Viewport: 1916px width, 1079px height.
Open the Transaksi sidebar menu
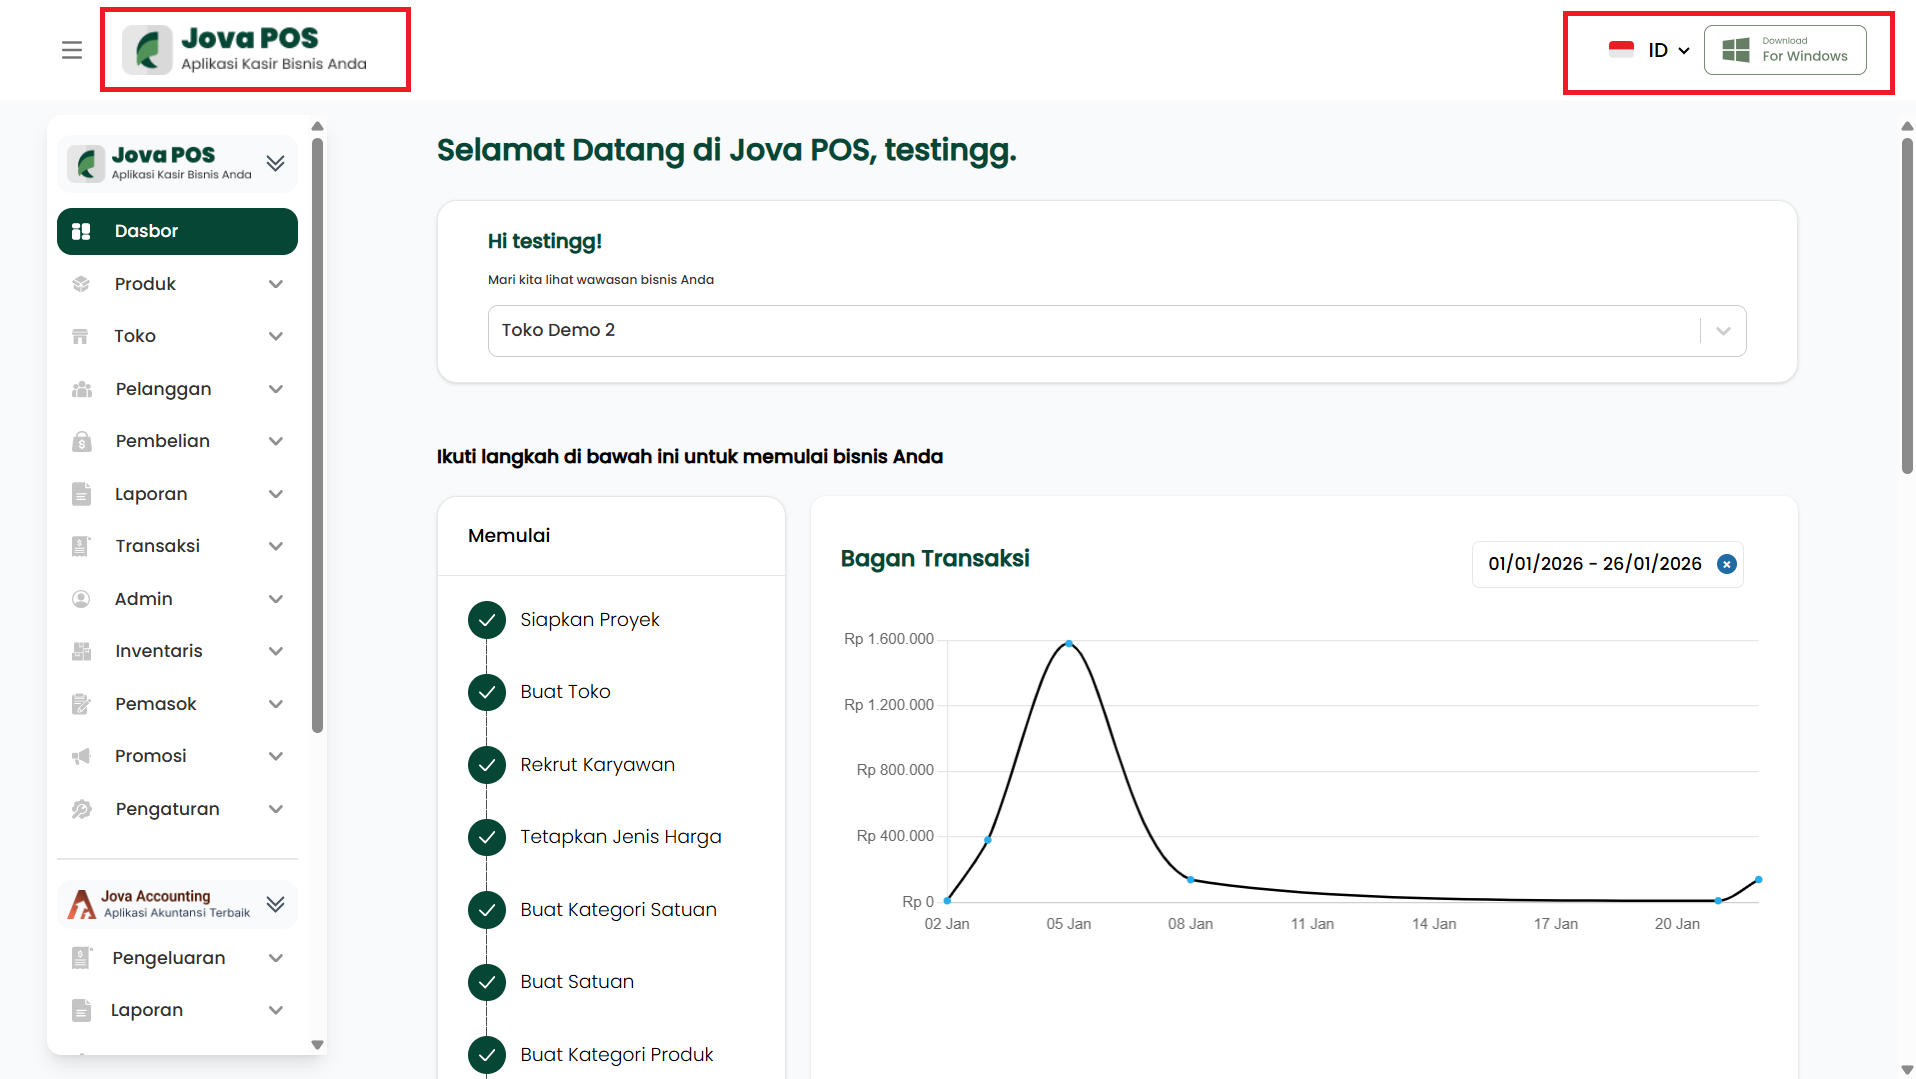177,546
